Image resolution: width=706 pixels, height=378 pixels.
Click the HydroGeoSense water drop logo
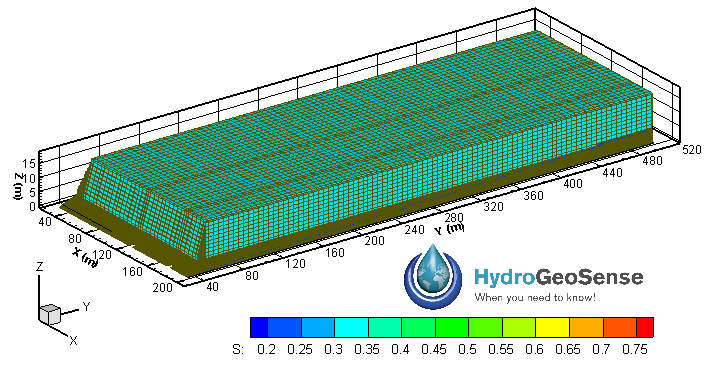pyautogui.click(x=433, y=276)
